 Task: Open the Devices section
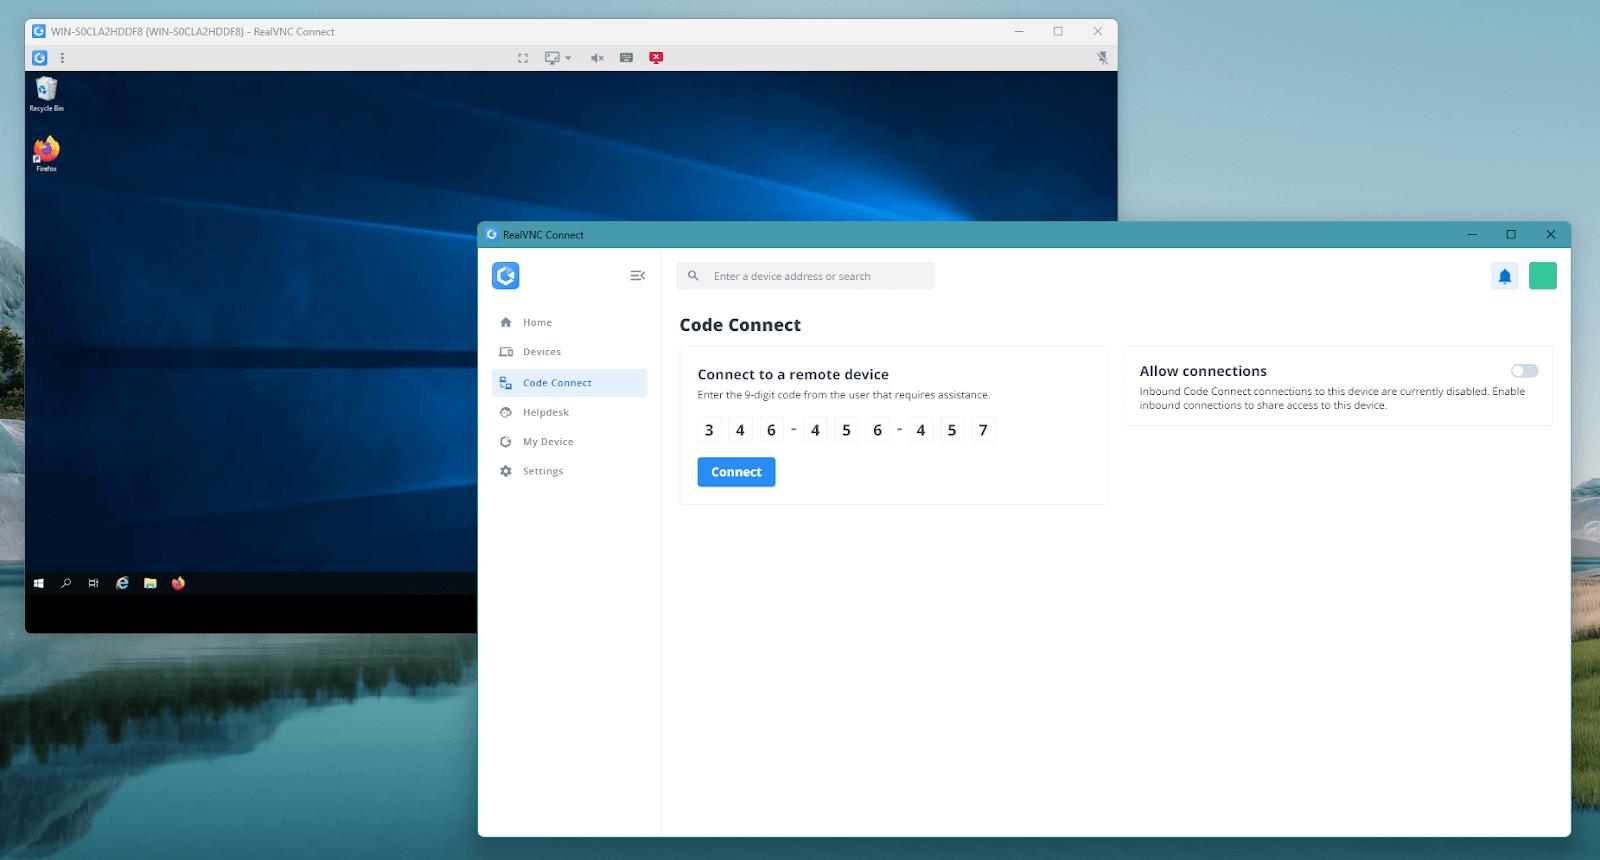point(541,352)
